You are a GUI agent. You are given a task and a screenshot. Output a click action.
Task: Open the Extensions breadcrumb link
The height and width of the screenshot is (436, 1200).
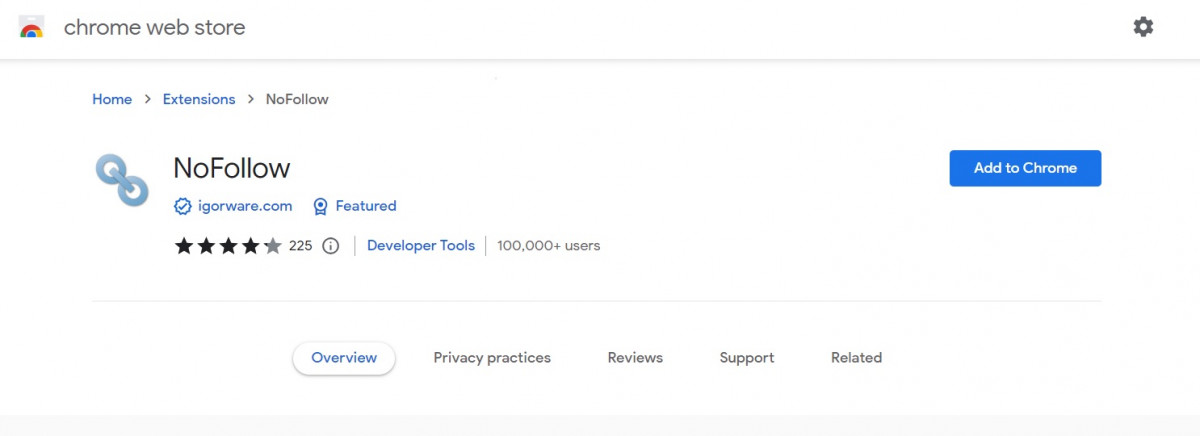pyautogui.click(x=199, y=99)
